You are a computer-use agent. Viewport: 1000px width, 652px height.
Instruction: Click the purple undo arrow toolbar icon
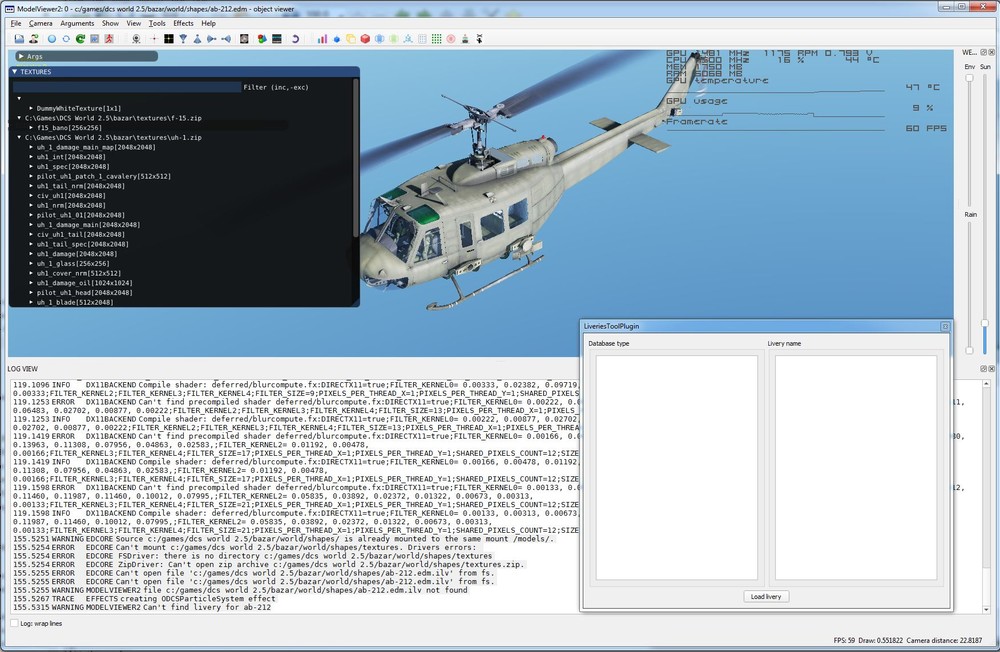(x=294, y=39)
